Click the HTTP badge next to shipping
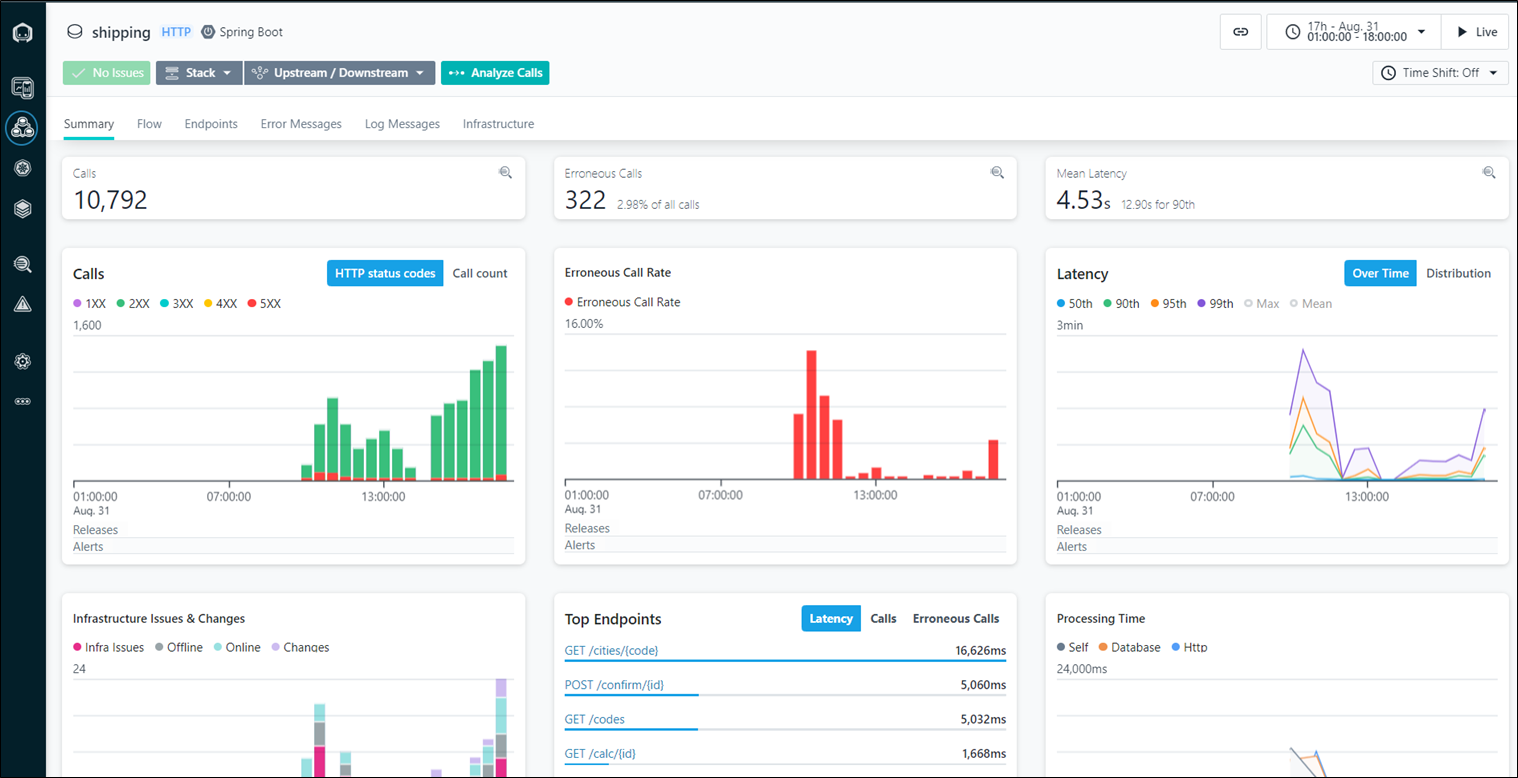The width and height of the screenshot is (1518, 778). [176, 32]
